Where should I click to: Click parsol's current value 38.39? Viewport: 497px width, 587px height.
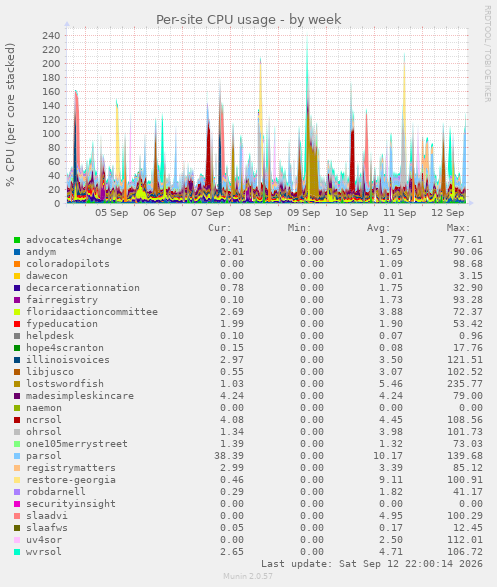pos(229,456)
